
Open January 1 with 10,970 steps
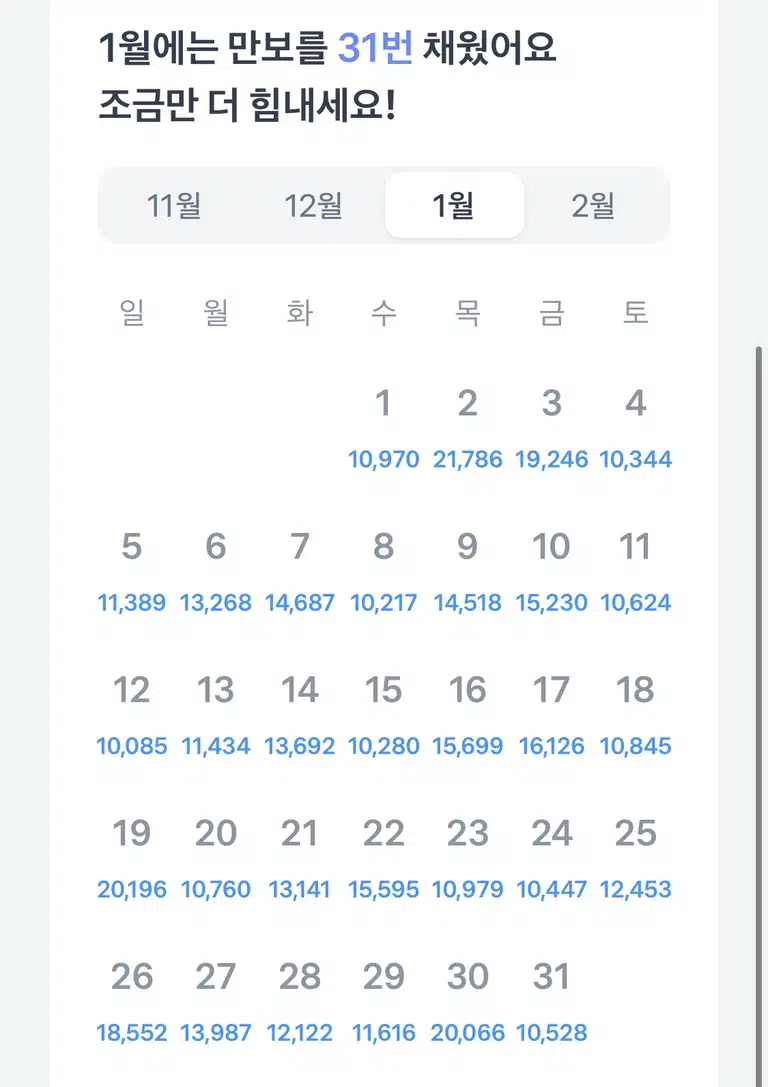tap(383, 428)
